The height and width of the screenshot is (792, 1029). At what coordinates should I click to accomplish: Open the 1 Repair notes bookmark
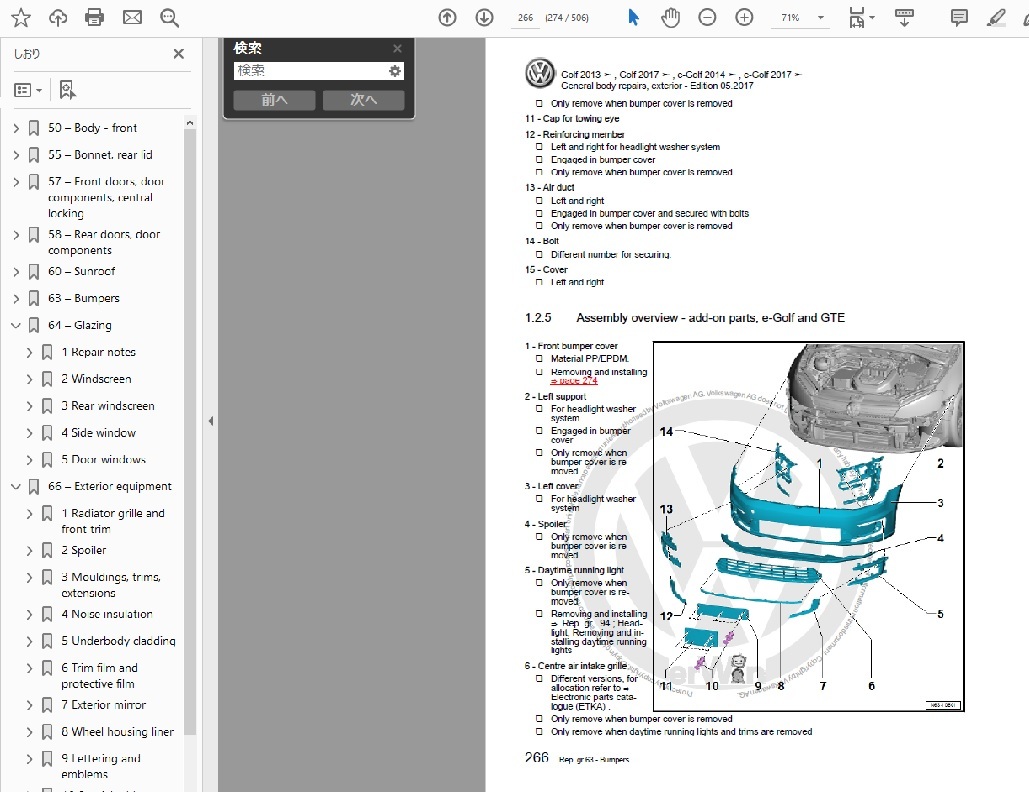click(x=98, y=352)
